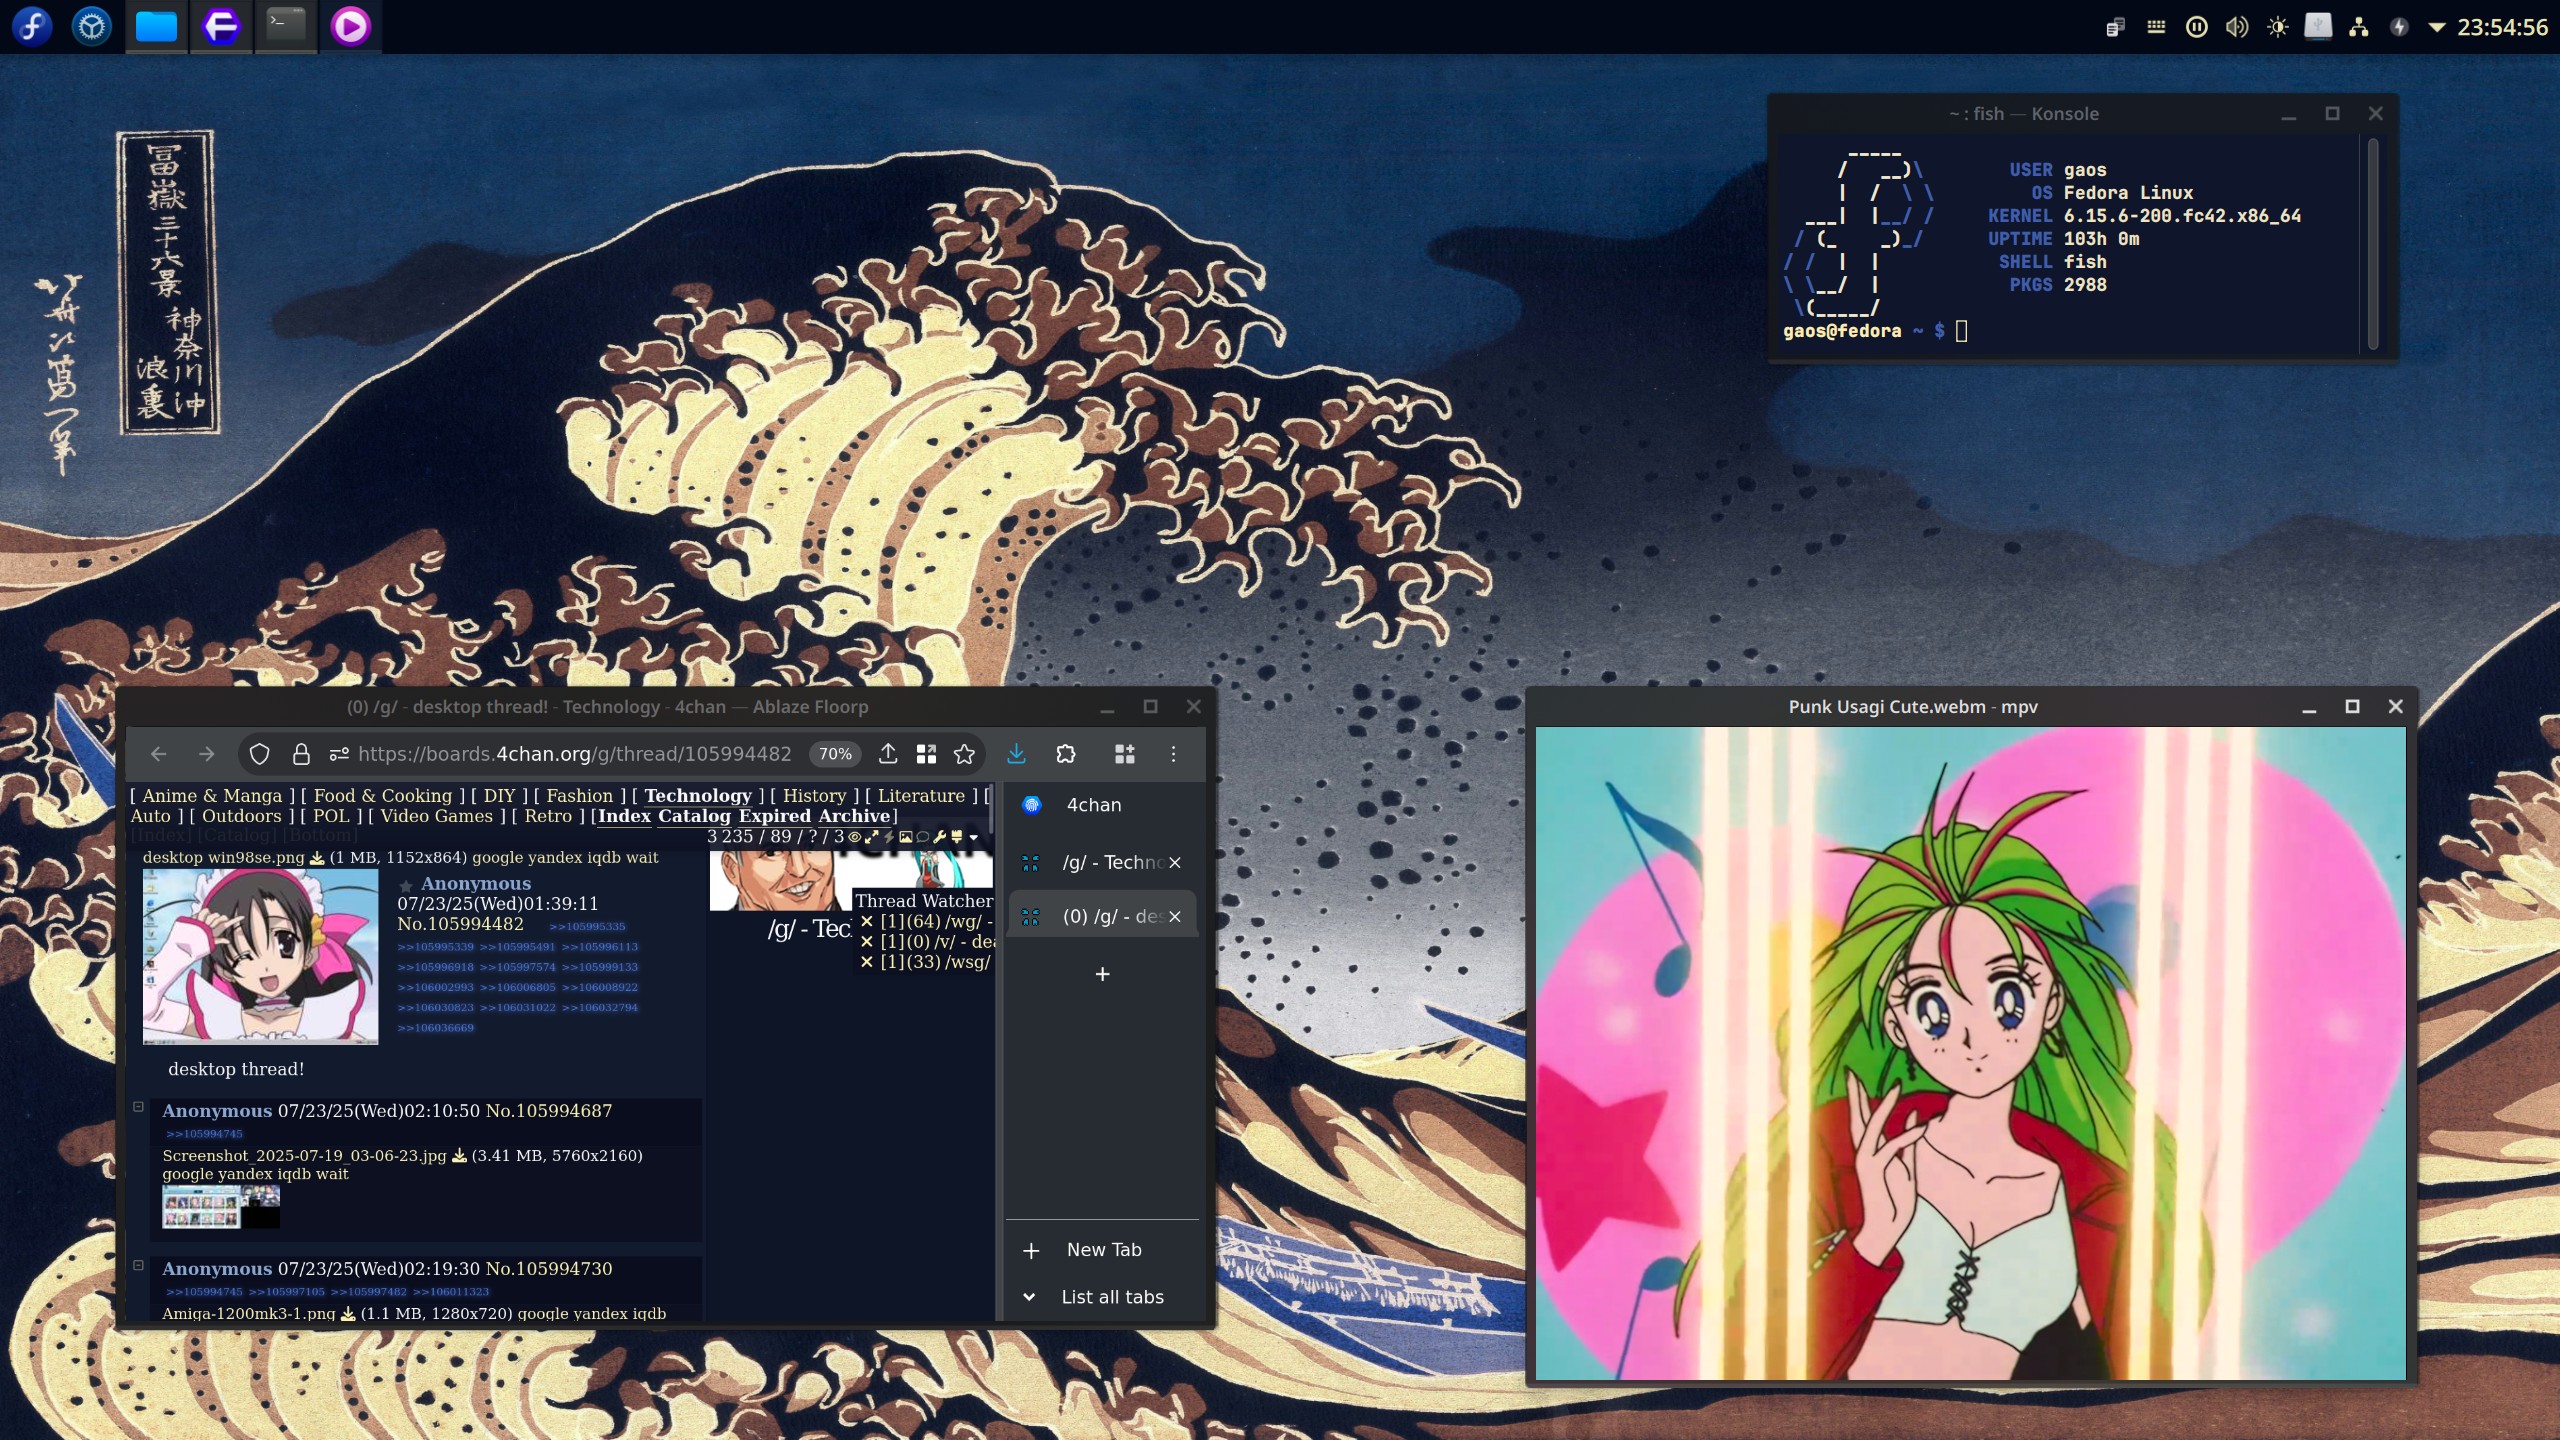Open site security lock info

300,754
